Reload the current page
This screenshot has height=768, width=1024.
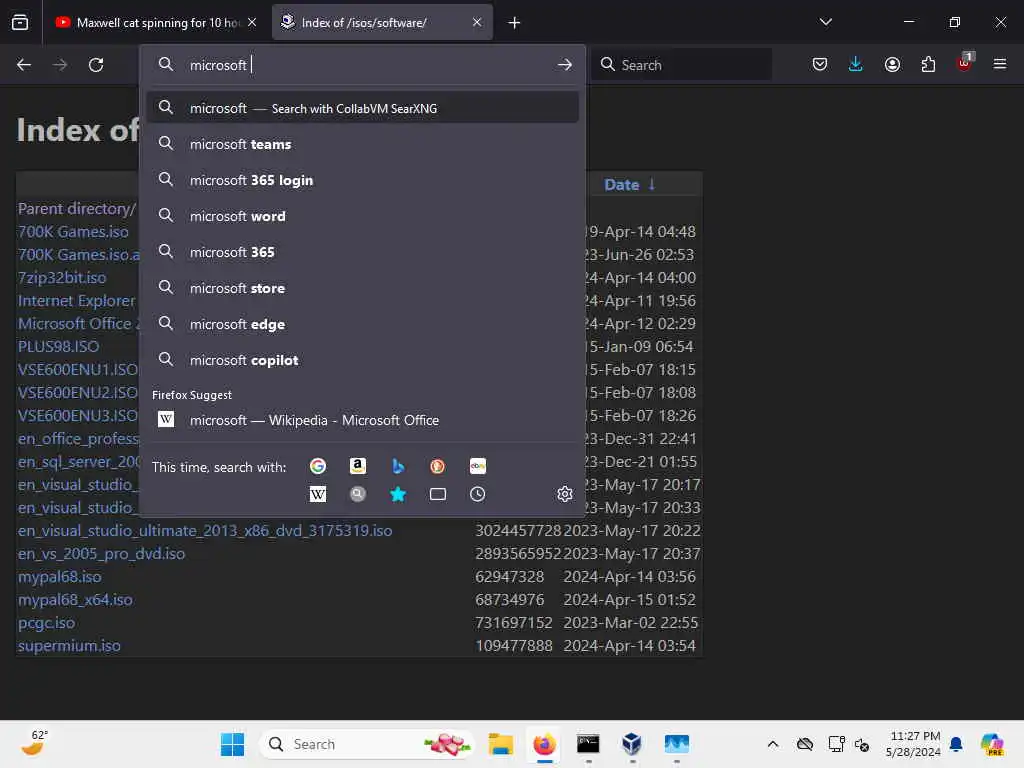click(96, 65)
